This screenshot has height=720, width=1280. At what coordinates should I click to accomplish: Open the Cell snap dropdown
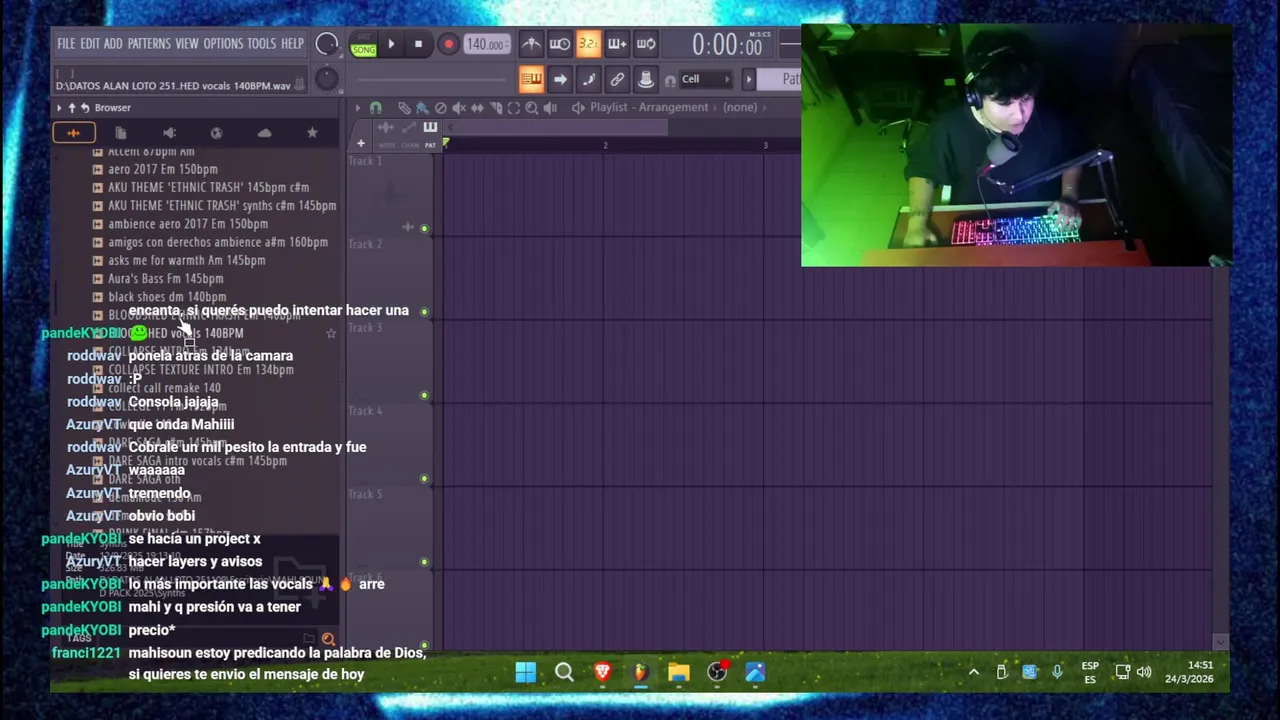(x=704, y=79)
